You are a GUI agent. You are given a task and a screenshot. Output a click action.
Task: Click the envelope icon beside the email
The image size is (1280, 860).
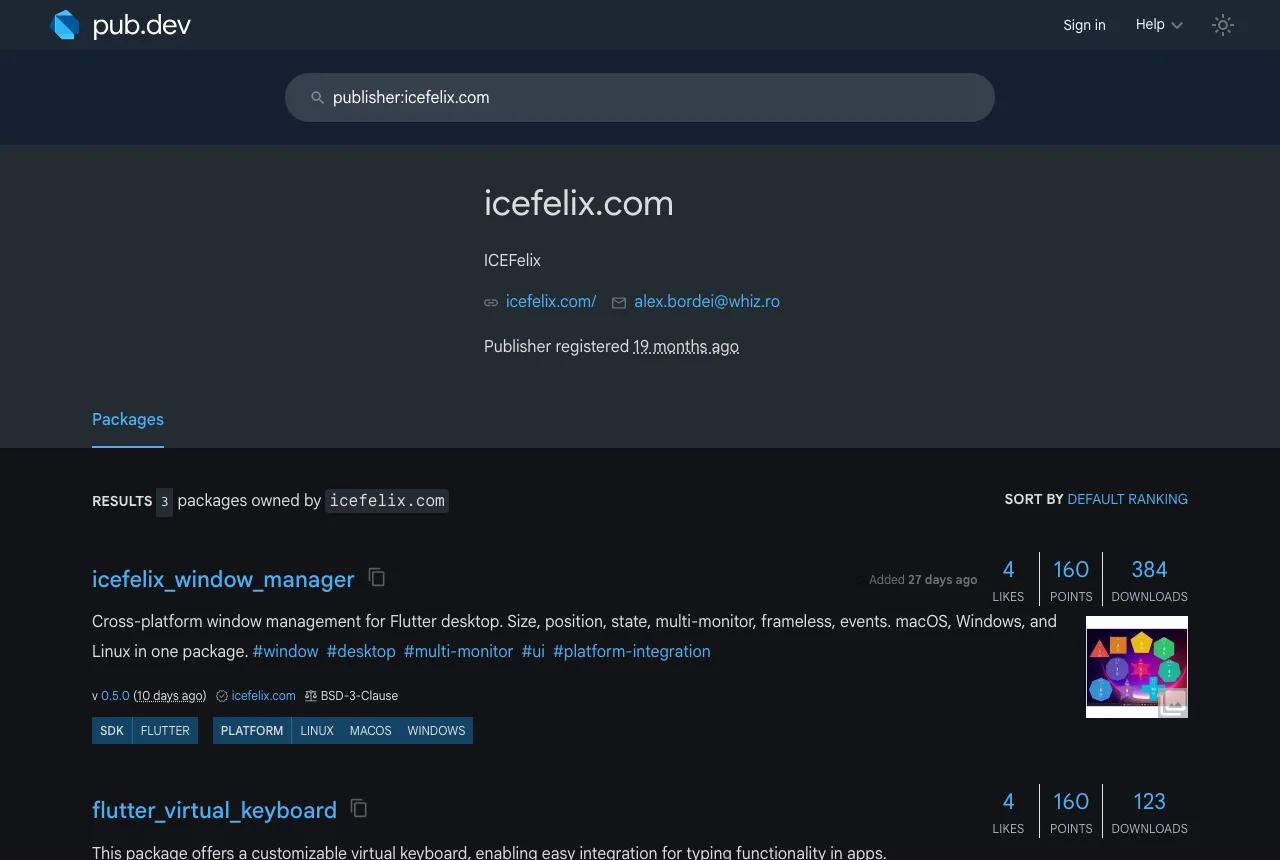(x=619, y=302)
